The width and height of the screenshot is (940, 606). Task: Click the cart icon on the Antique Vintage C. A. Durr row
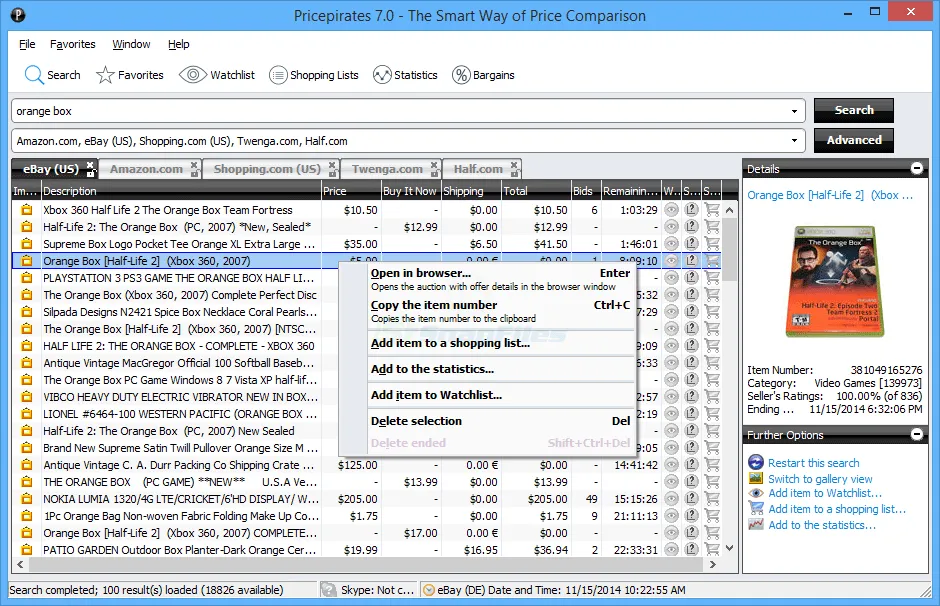tap(712, 465)
